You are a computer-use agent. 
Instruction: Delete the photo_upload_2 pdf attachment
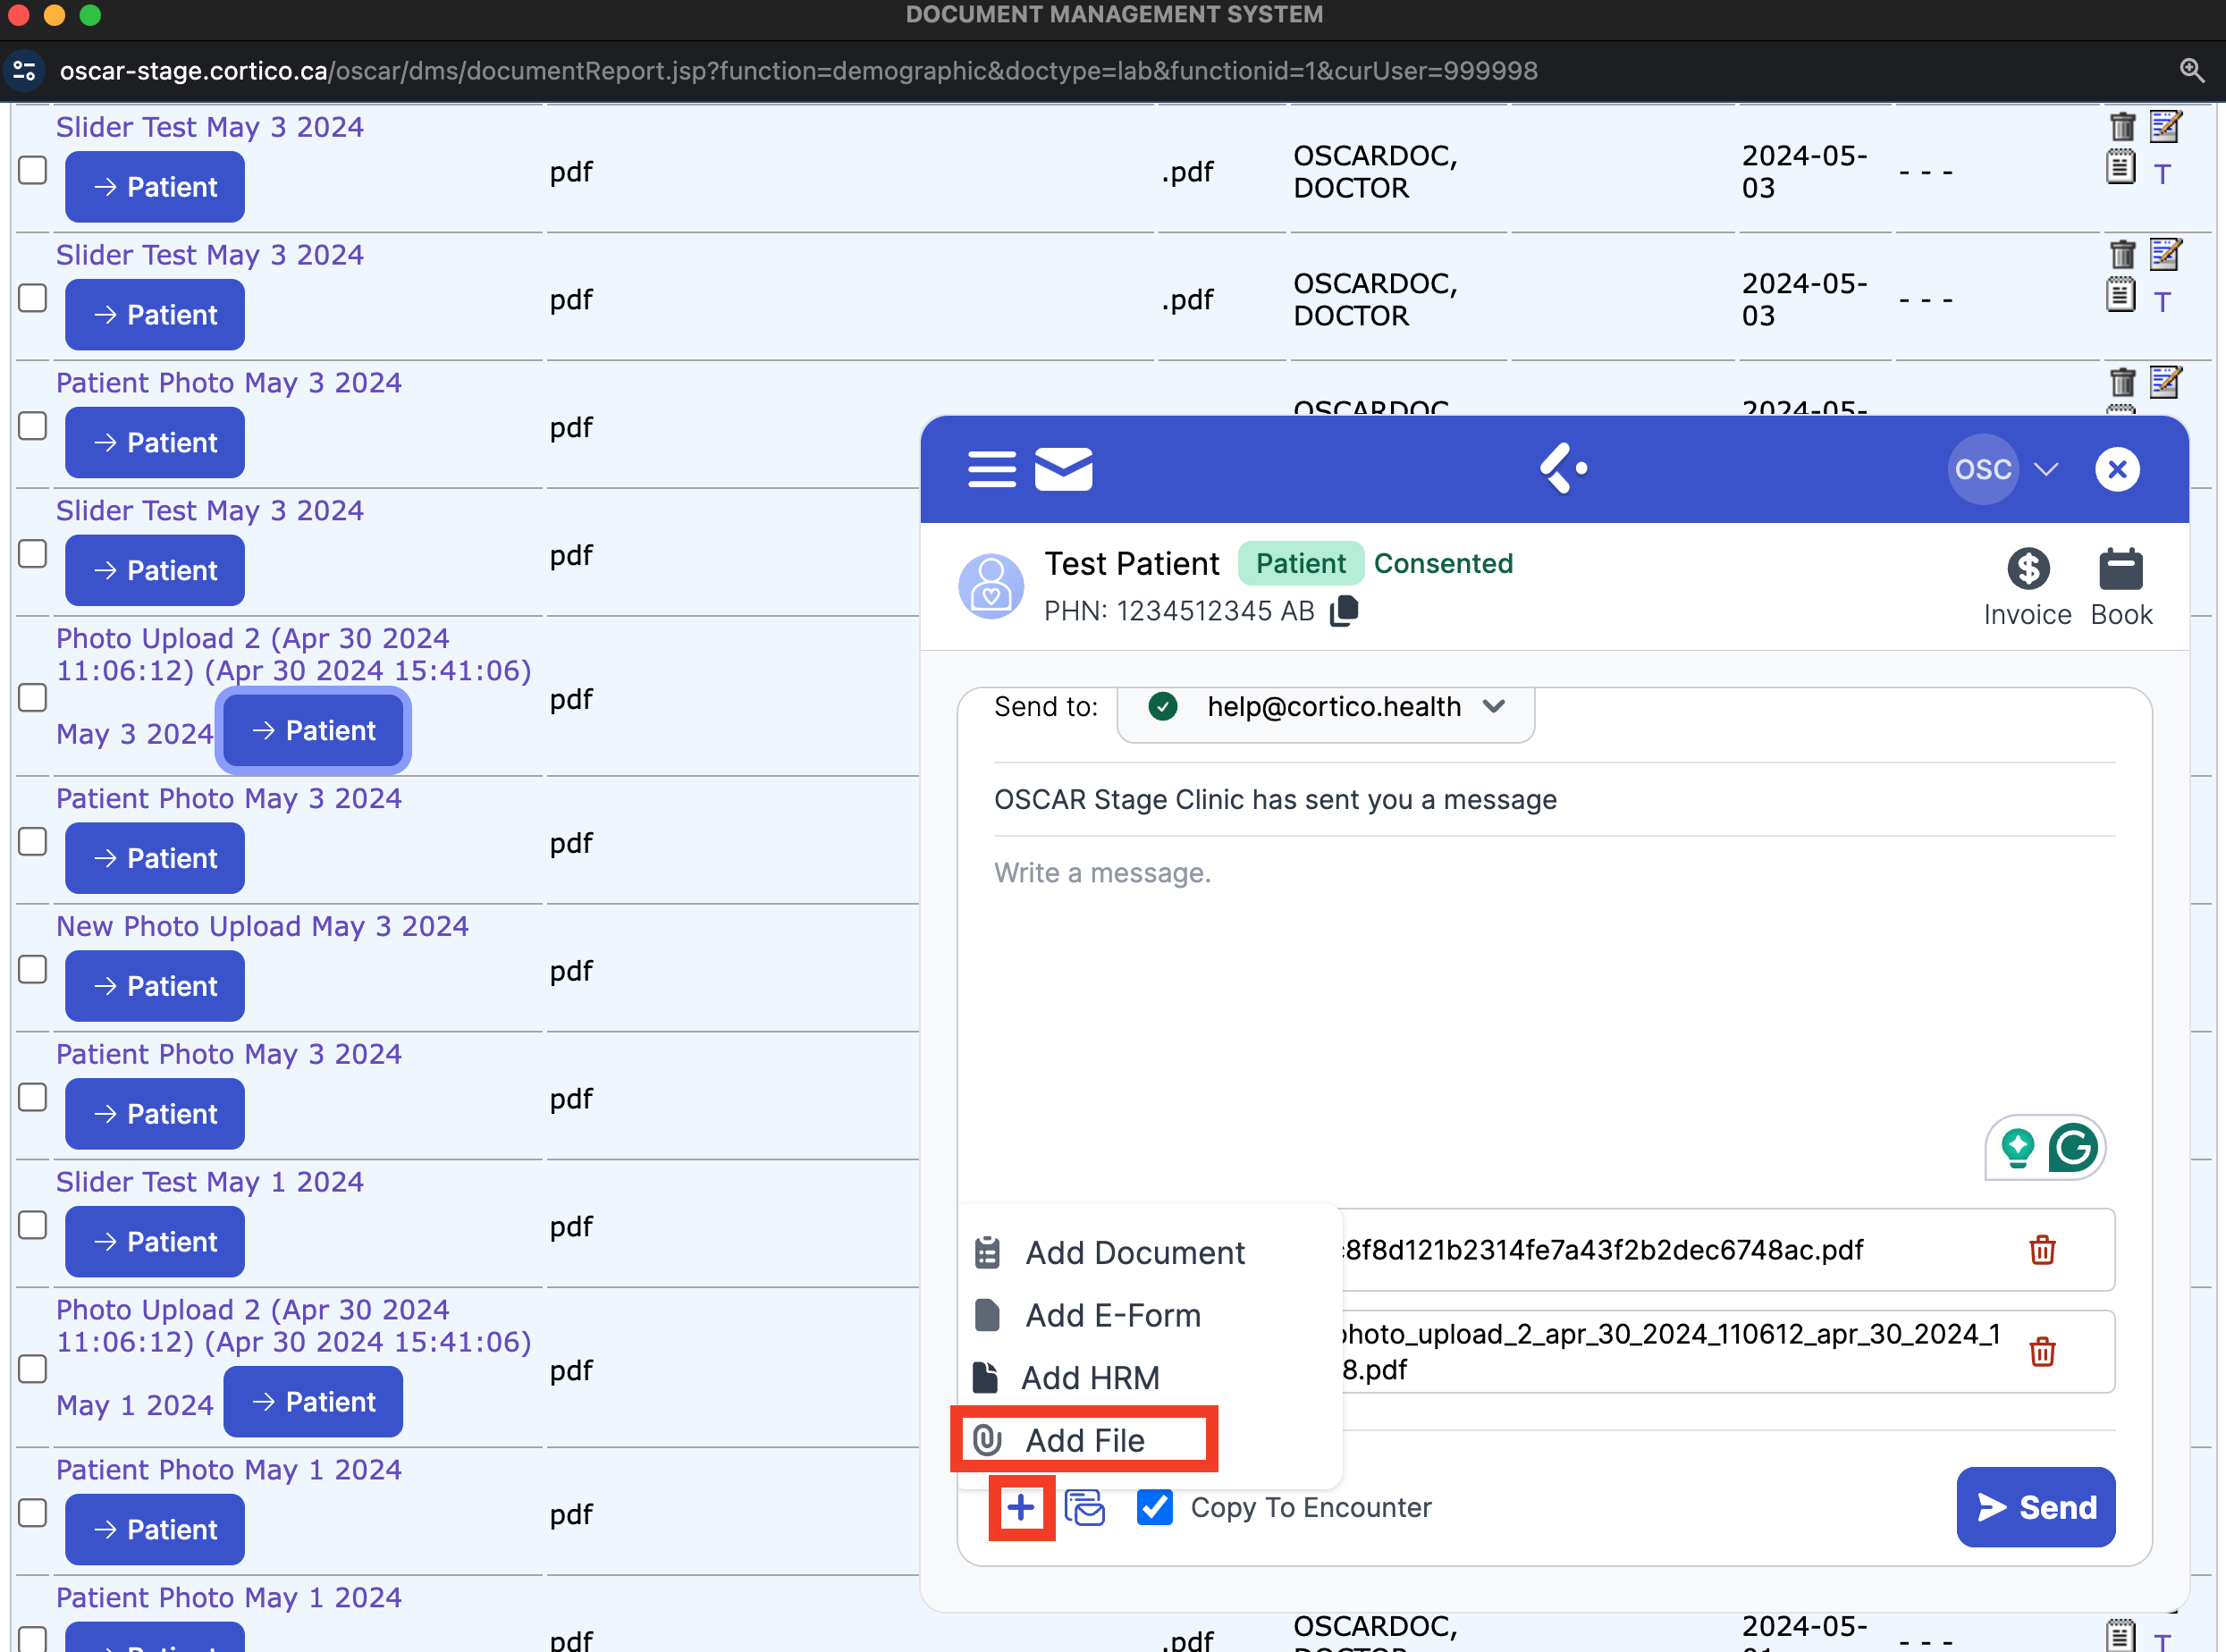(2041, 1352)
